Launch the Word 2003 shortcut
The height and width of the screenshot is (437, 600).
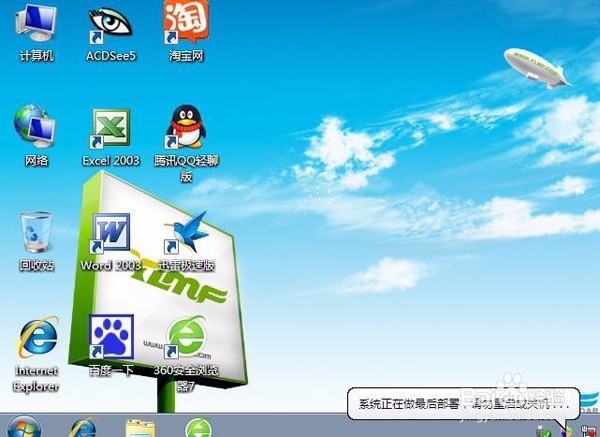click(111, 242)
